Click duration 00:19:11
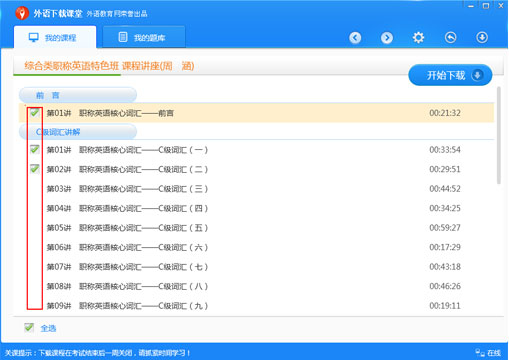 tap(445, 306)
